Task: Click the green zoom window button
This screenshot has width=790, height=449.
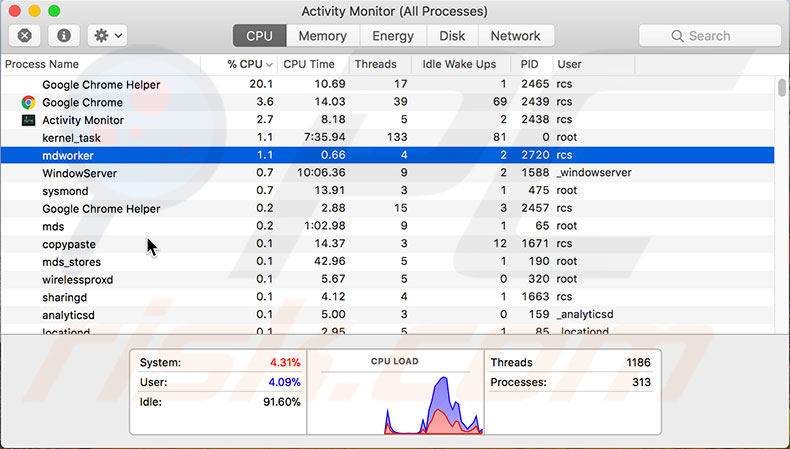Action: point(54,11)
